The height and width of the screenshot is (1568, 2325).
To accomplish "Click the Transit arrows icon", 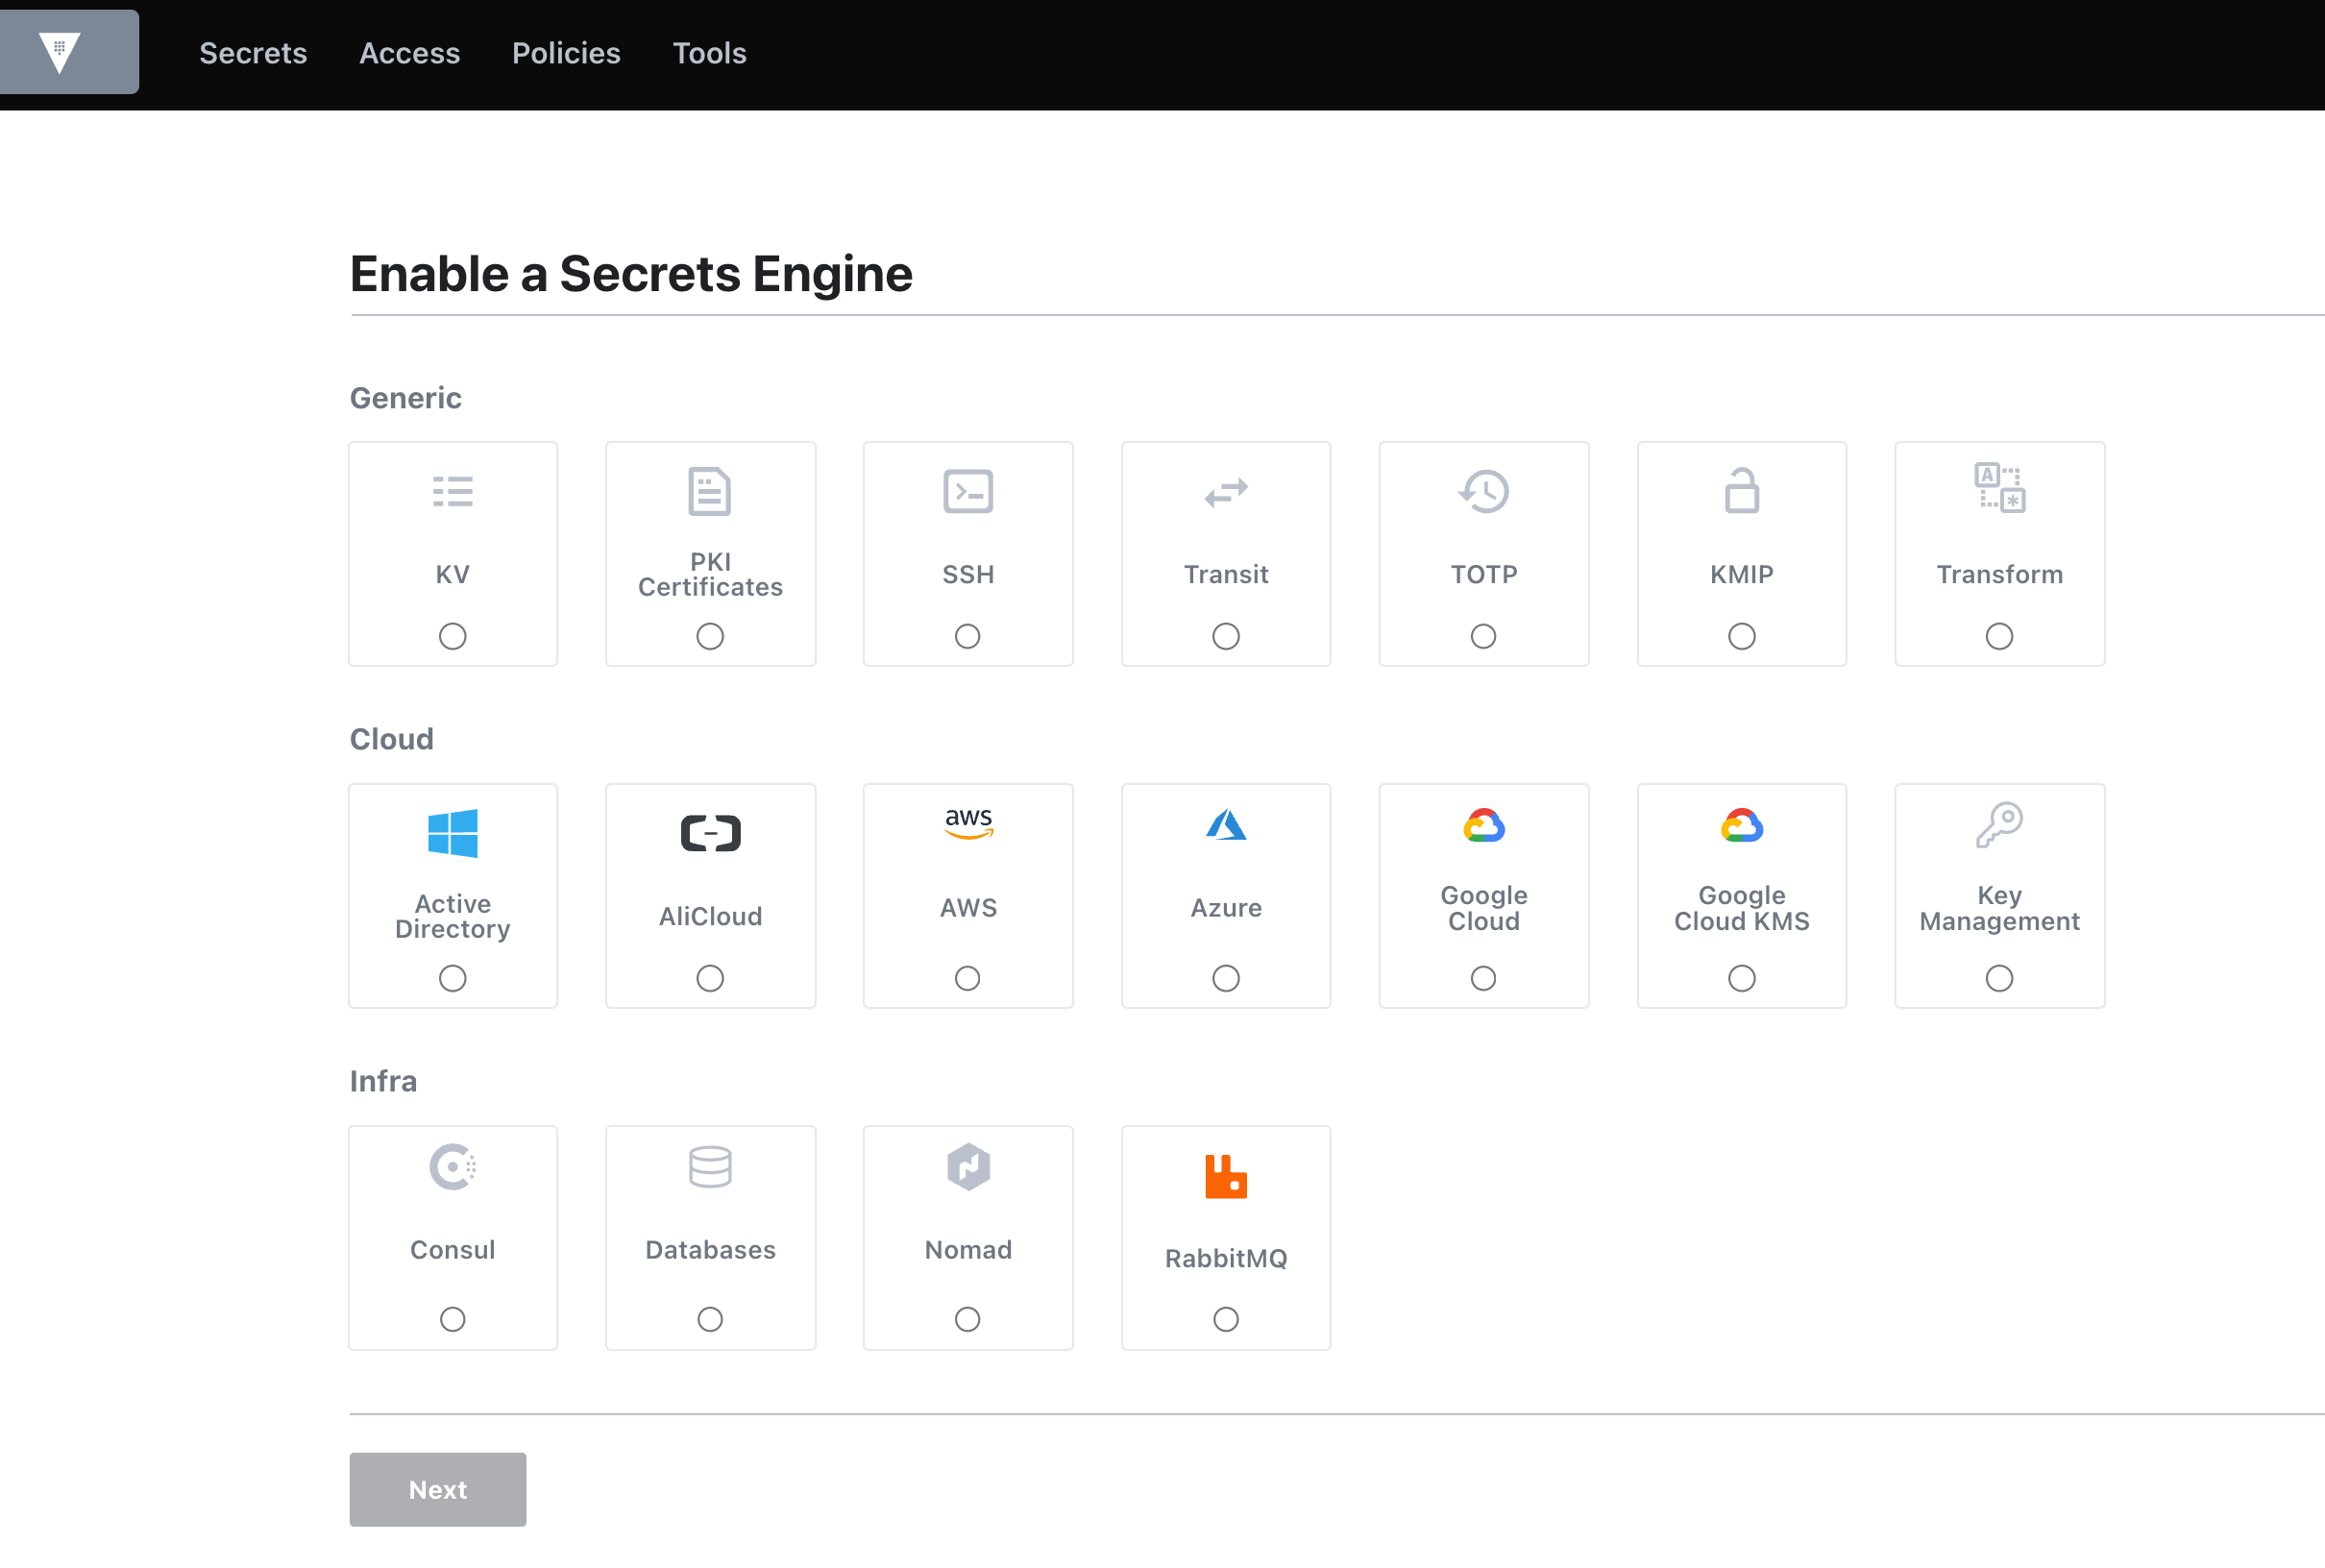I will tap(1226, 492).
